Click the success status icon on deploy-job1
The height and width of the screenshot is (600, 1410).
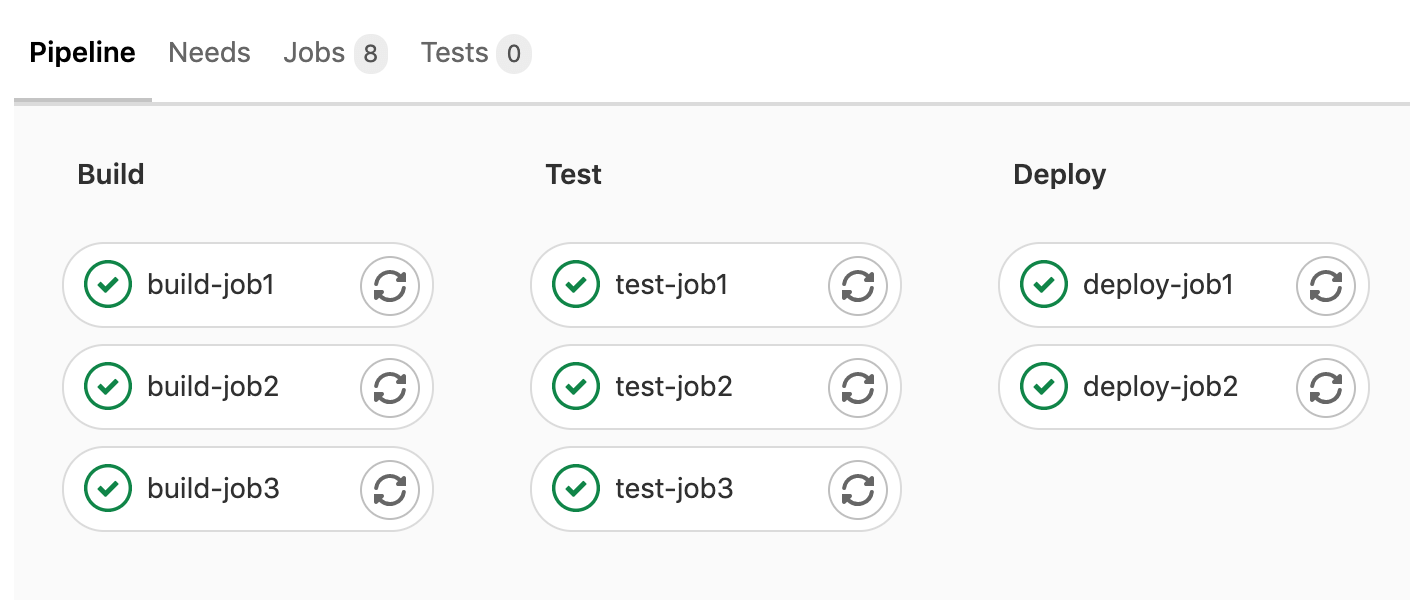pyautogui.click(x=1043, y=285)
